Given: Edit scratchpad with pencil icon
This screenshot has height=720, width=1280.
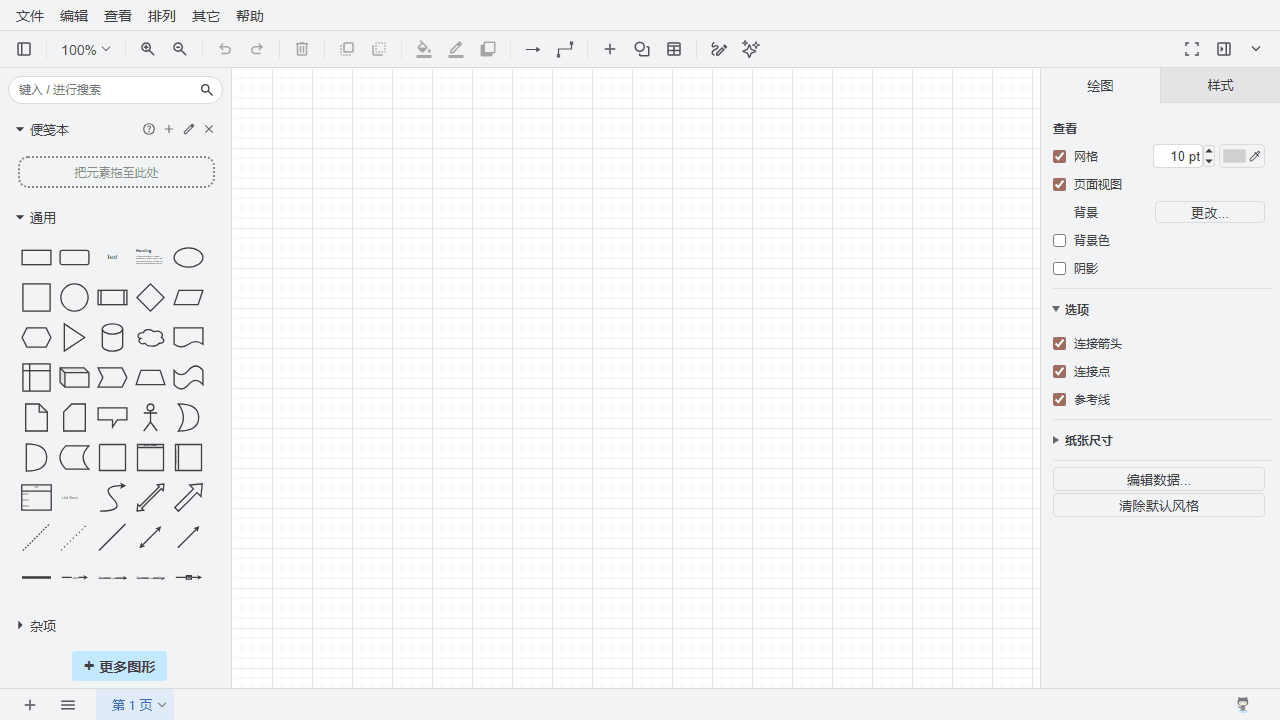Looking at the screenshot, I should [189, 129].
